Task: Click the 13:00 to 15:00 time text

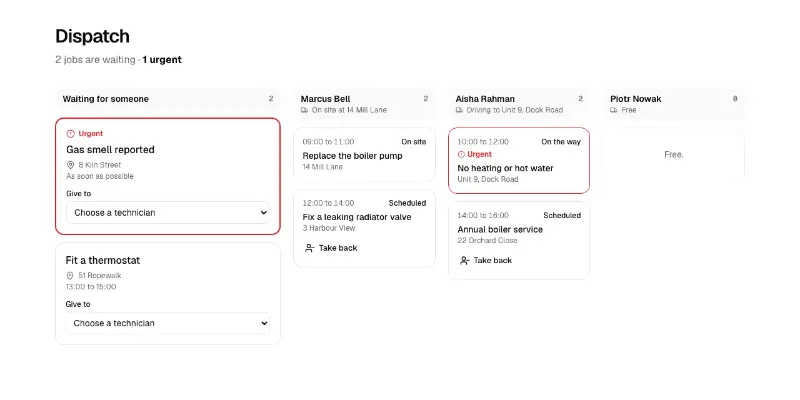Action: (x=91, y=287)
